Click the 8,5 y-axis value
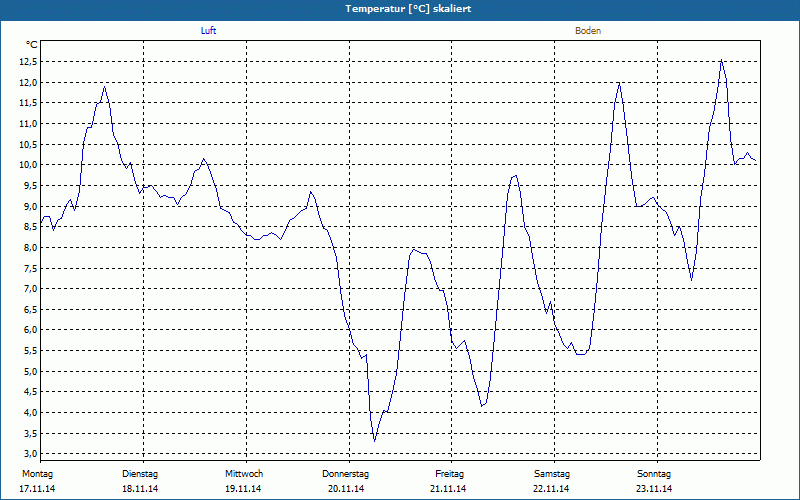The image size is (800, 500). (31, 227)
